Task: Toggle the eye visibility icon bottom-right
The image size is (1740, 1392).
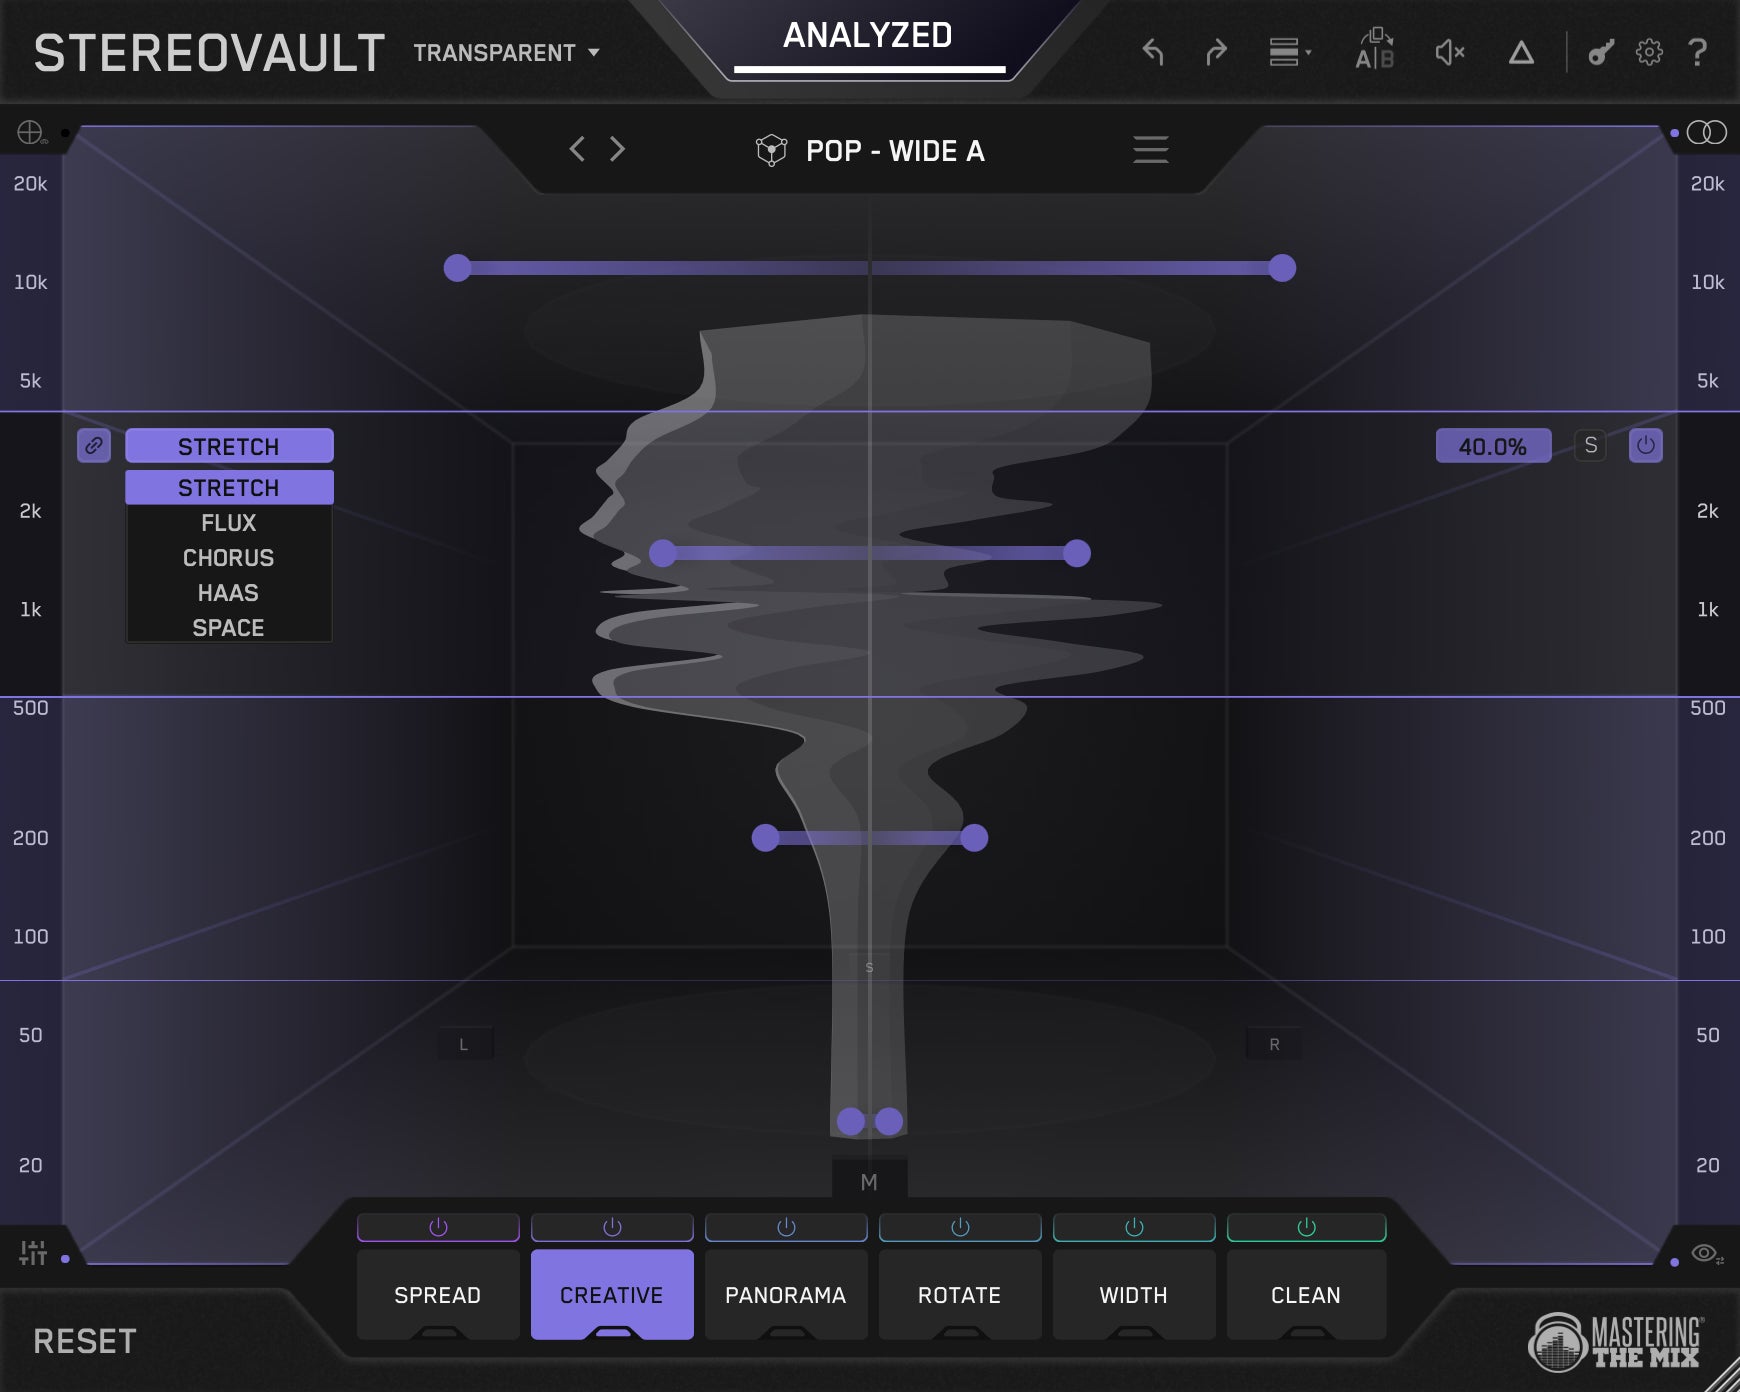Action: tap(1706, 1254)
